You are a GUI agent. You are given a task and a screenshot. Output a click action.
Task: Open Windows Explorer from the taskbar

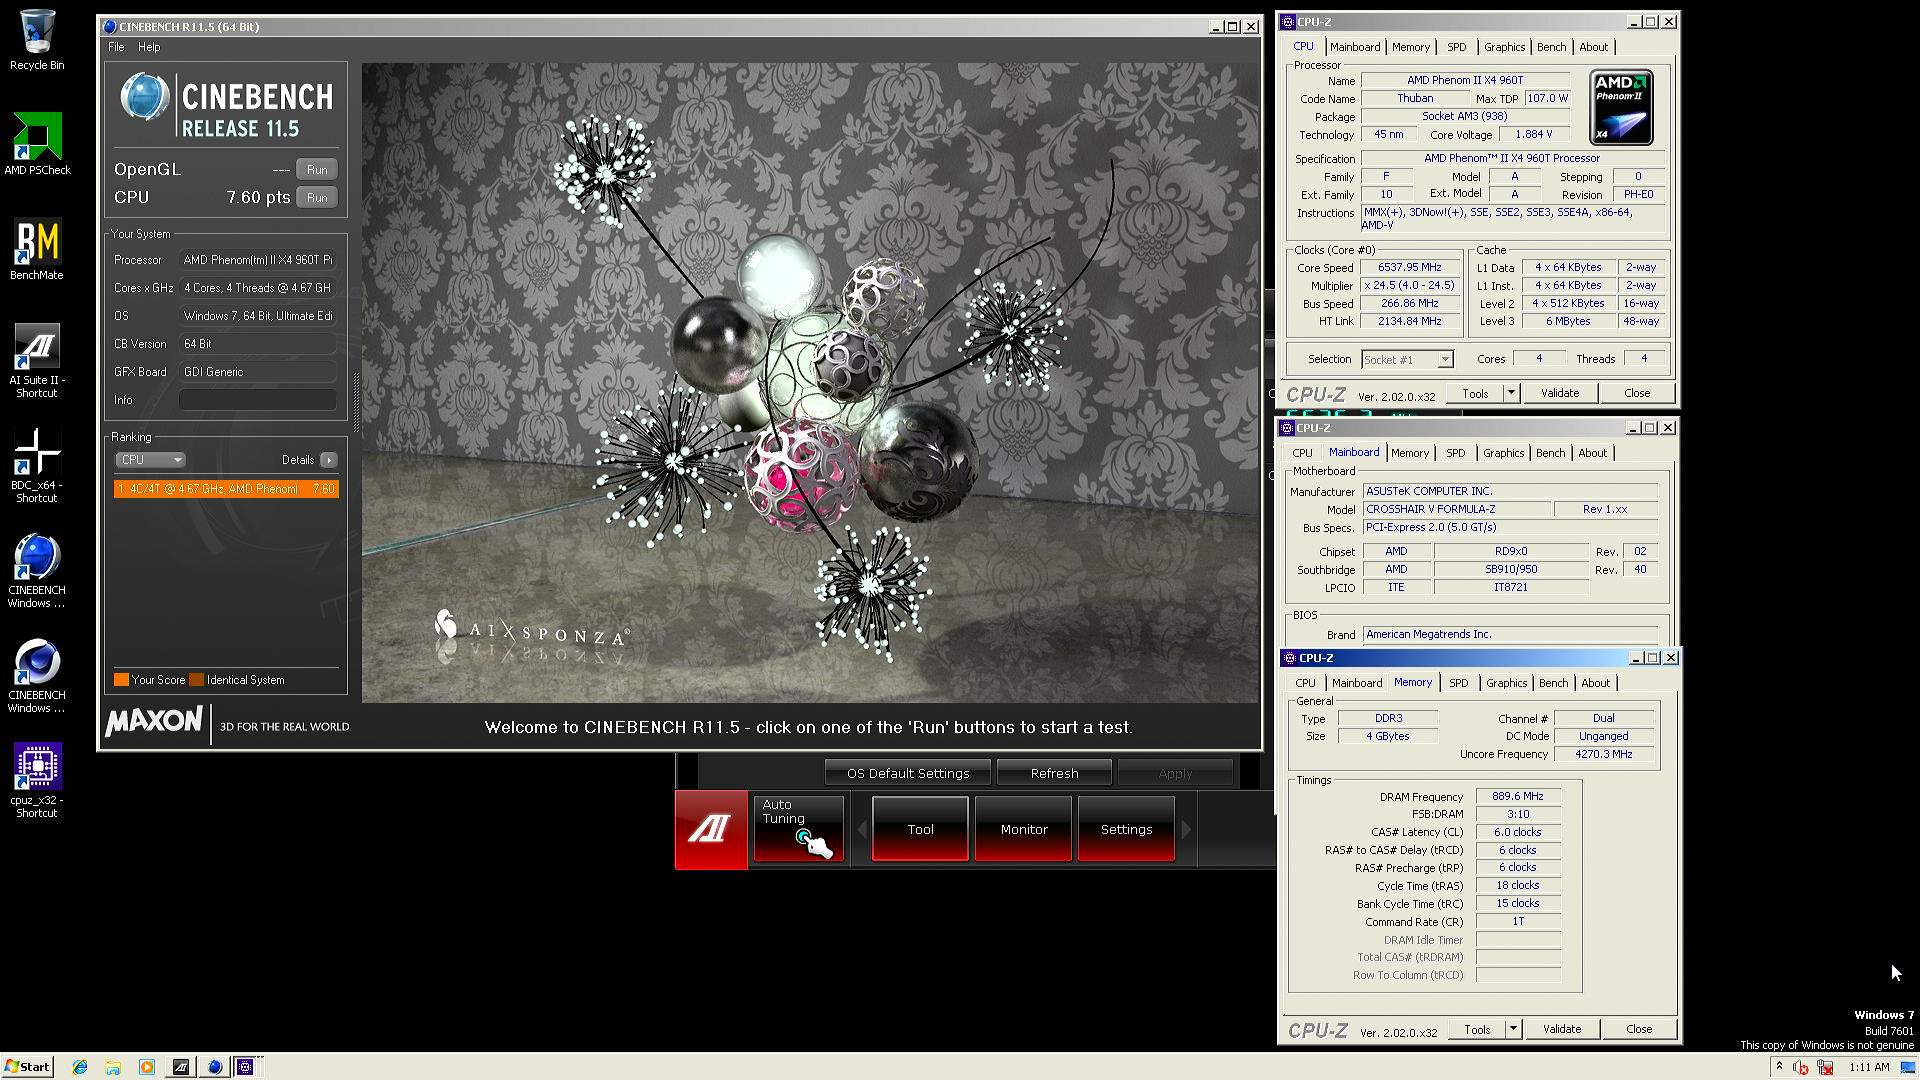point(113,1067)
